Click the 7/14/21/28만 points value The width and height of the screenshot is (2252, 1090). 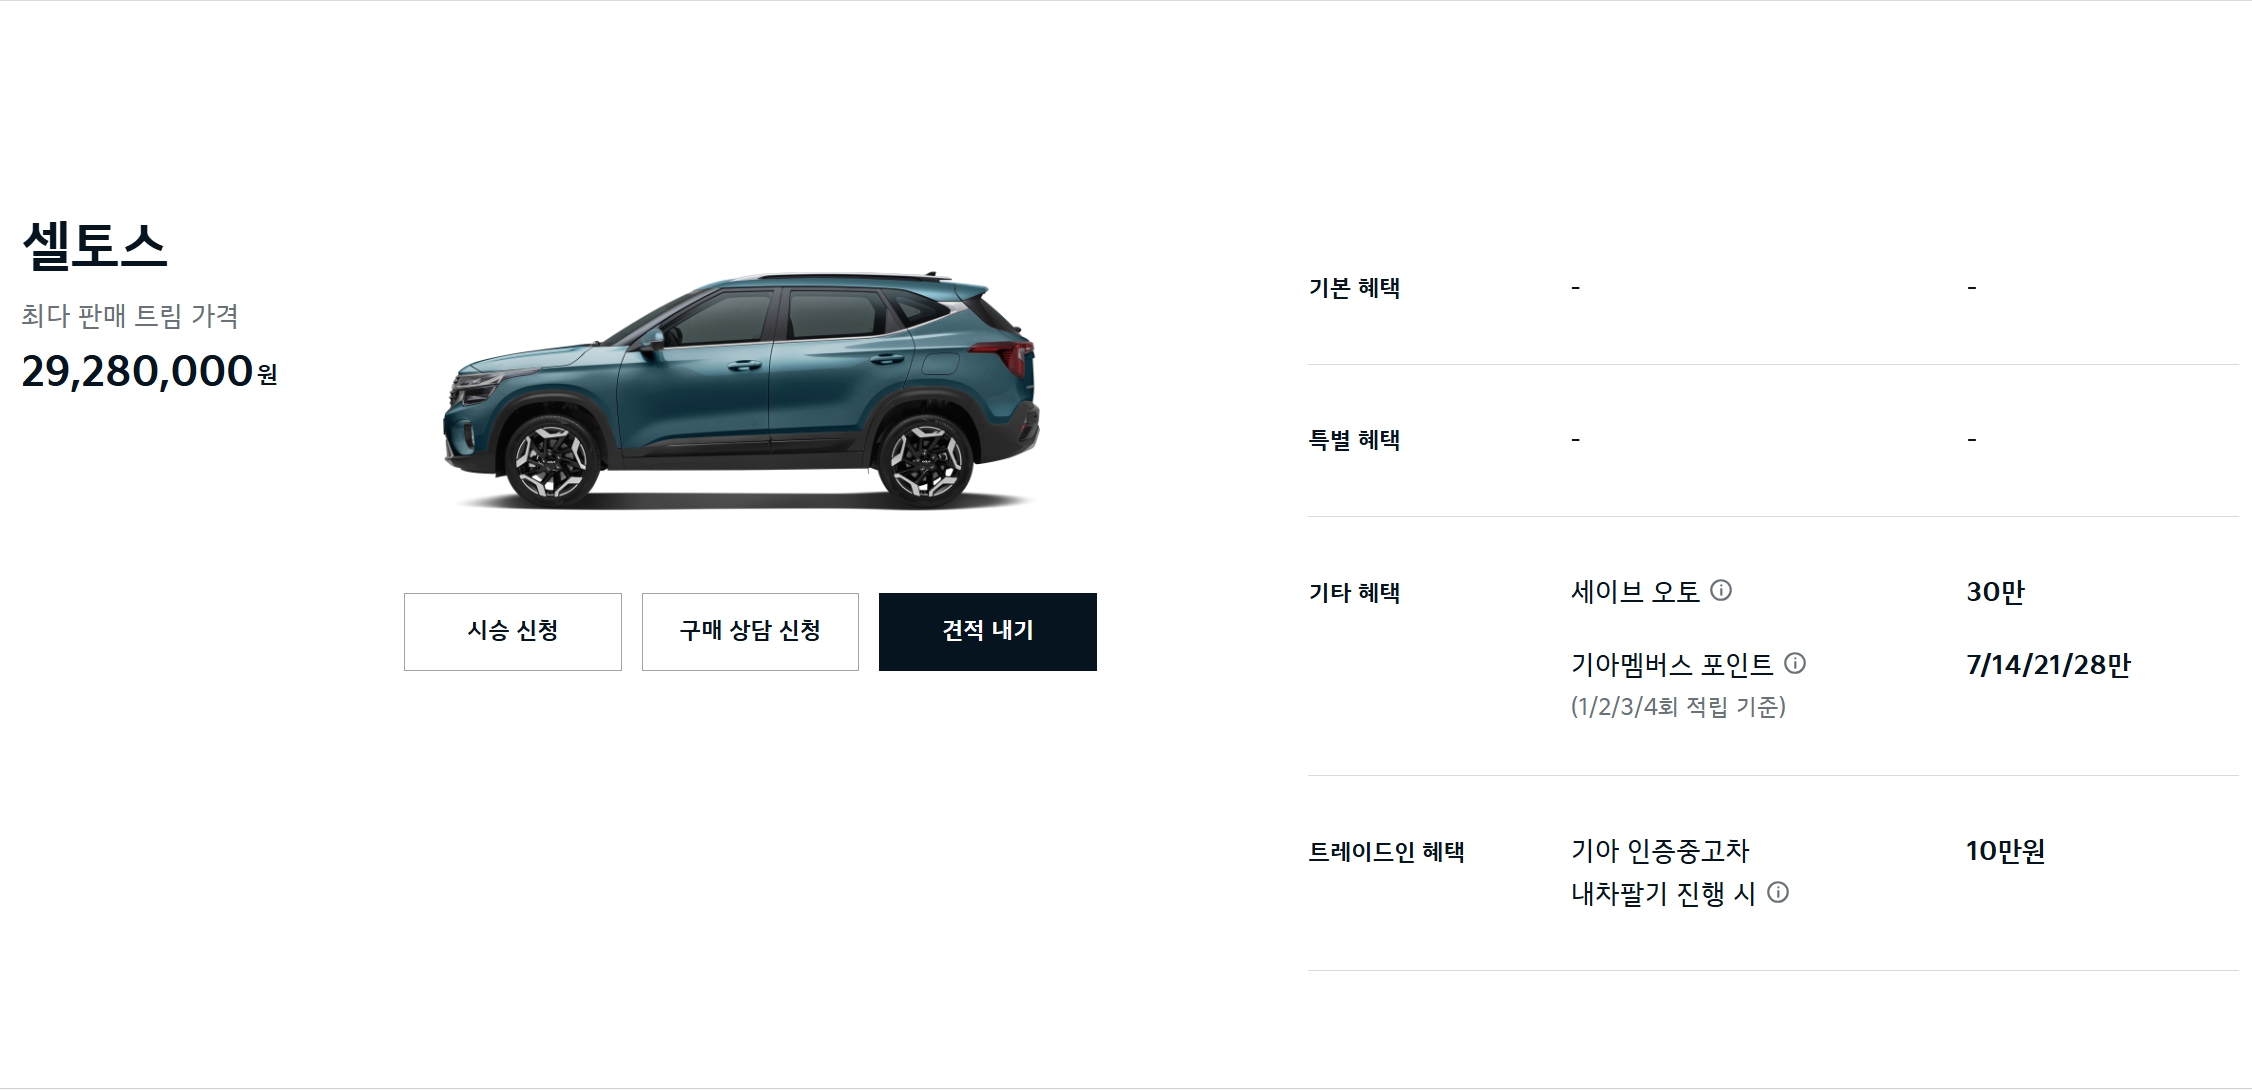pyautogui.click(x=2048, y=665)
